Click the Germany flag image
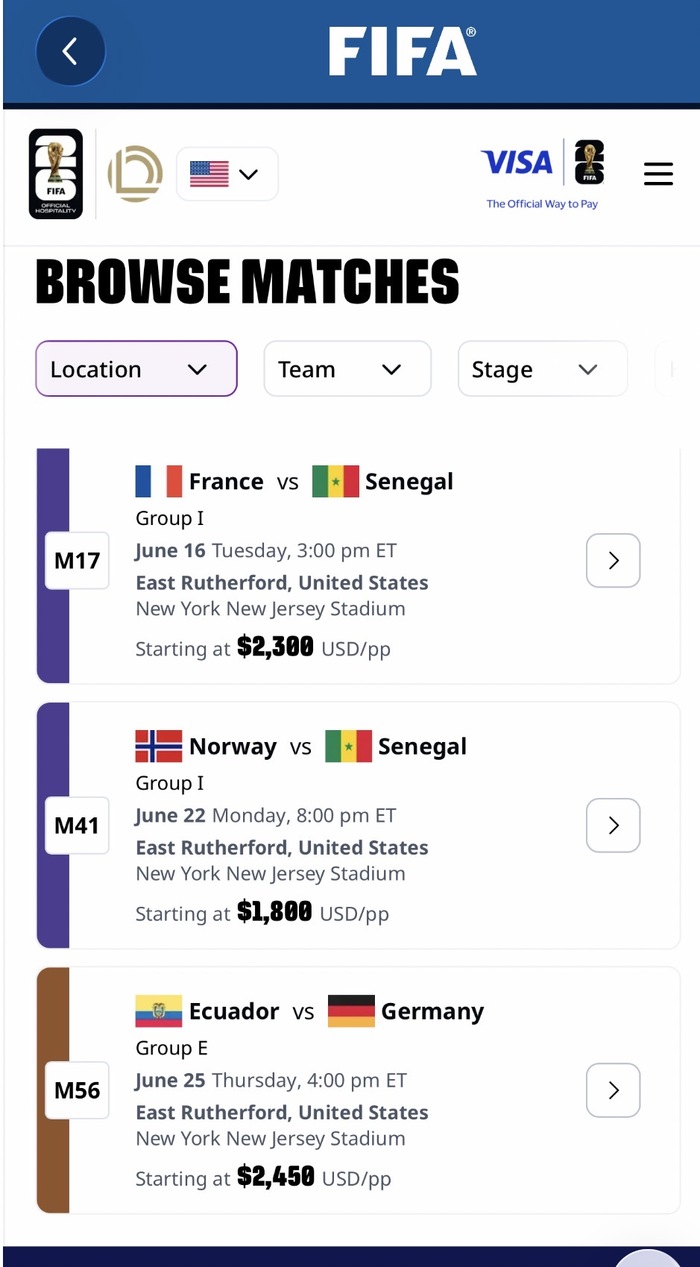The height and width of the screenshot is (1267, 700). point(351,1011)
